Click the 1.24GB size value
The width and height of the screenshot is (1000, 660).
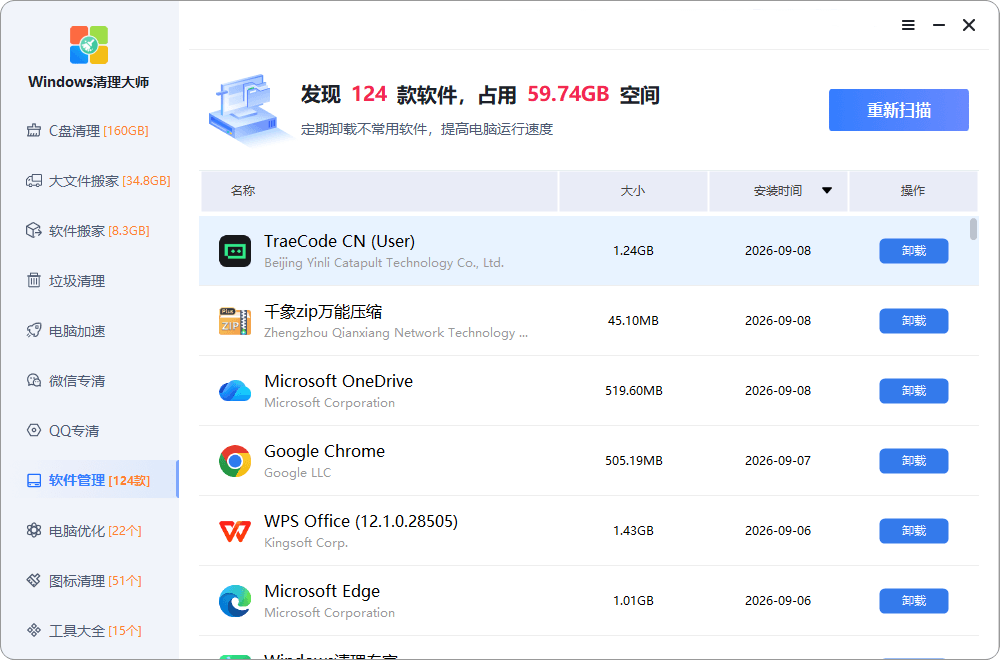633,251
